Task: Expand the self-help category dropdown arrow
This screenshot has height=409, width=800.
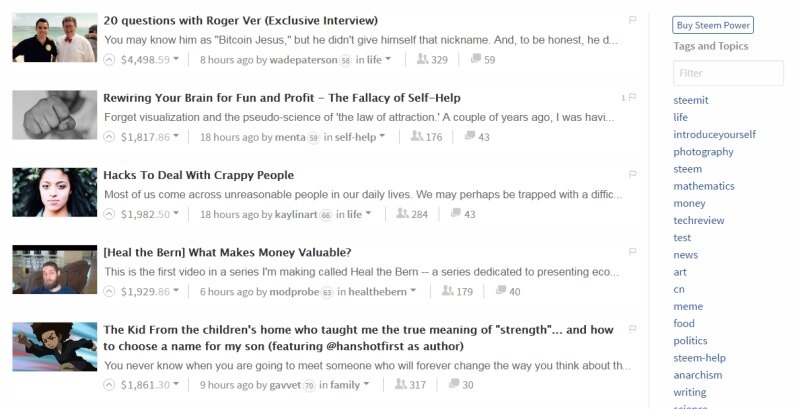Action: tap(384, 137)
